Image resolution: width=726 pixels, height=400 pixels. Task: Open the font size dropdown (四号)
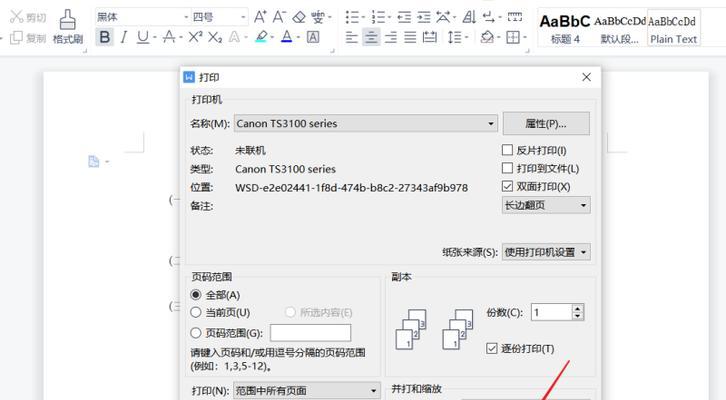tap(243, 18)
